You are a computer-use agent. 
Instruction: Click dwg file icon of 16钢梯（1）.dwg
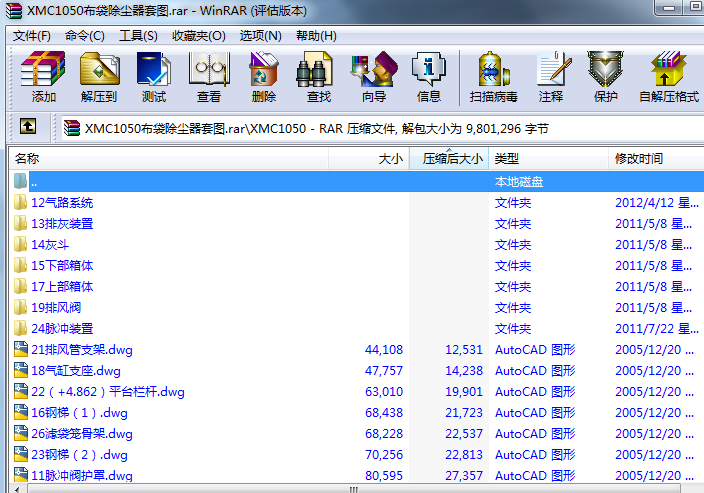pyautogui.click(x=21, y=412)
